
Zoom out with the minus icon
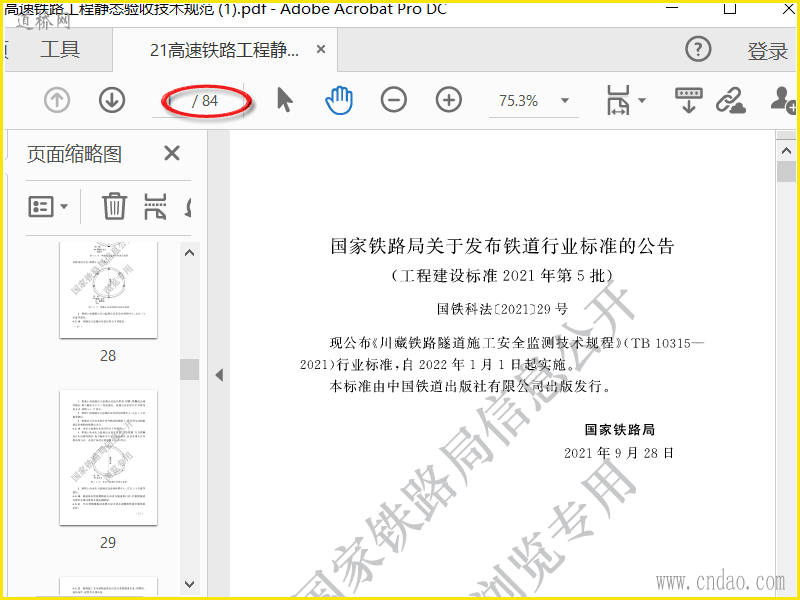pyautogui.click(x=394, y=99)
